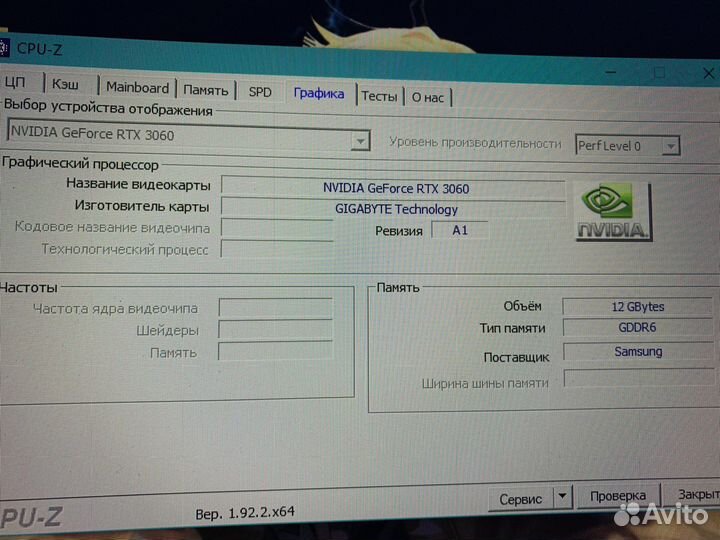
Task: Click the Уровень производительности label
Action: pos(475,143)
